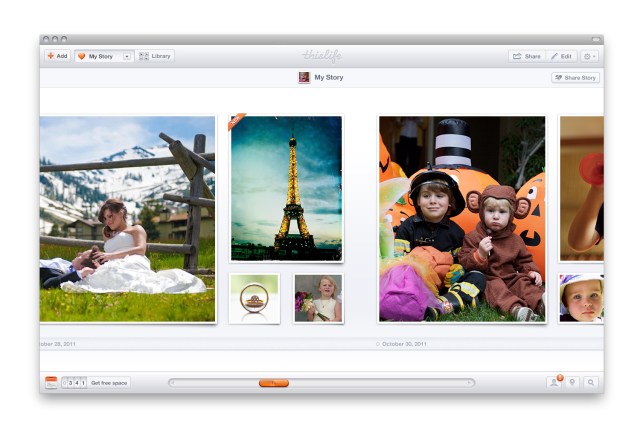Click the My Story heading text
The image size is (640, 426).
click(x=329, y=77)
